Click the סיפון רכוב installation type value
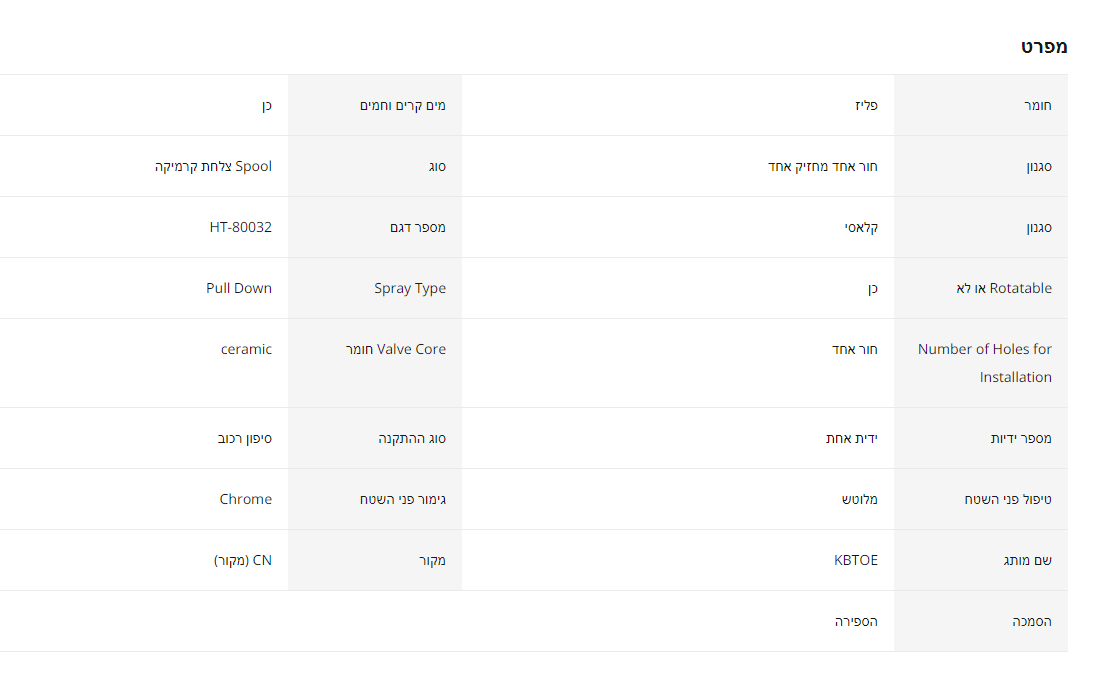The image size is (1106, 679). [245, 438]
